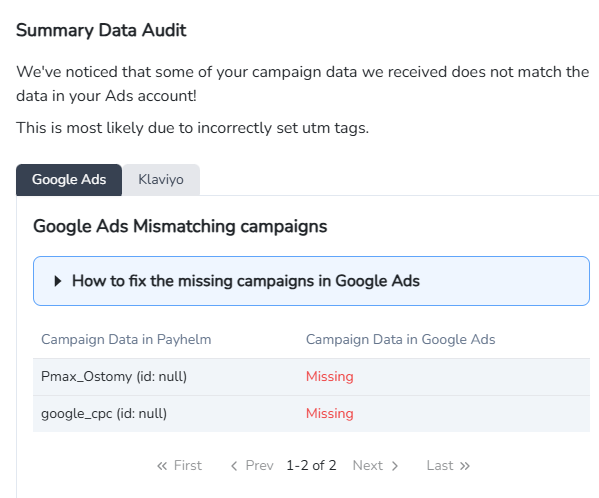Click the double-chevron icon beside Last
This screenshot has height=498, width=599.
pos(465,466)
